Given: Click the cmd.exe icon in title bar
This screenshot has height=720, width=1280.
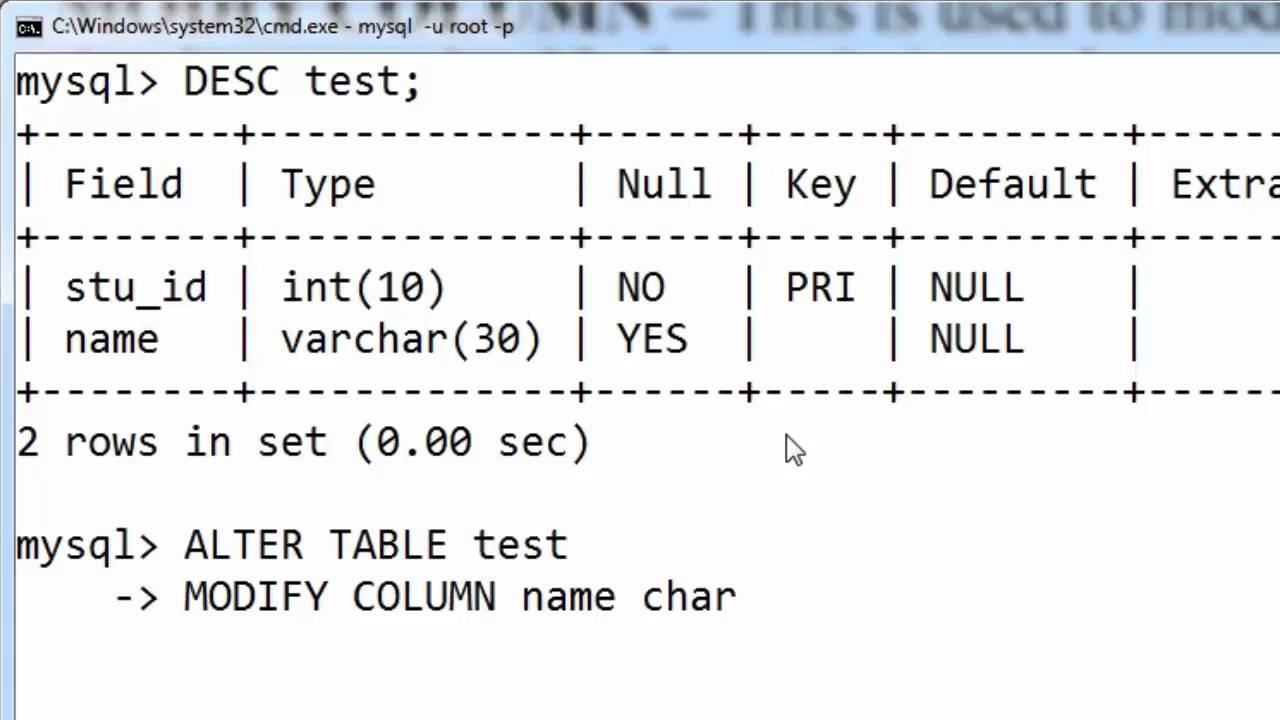Looking at the screenshot, I should click(x=29, y=27).
